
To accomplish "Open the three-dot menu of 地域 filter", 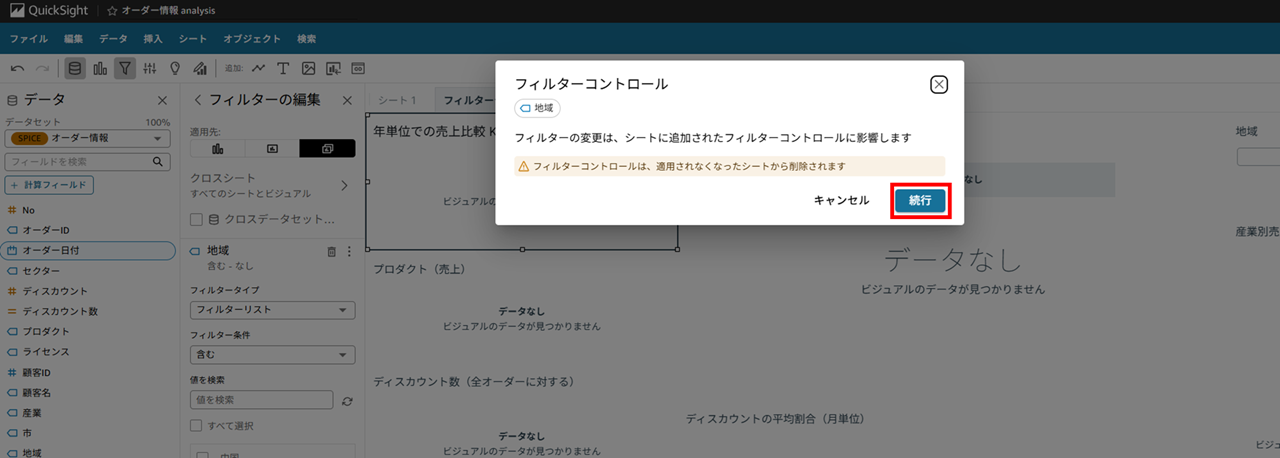I will [349, 252].
